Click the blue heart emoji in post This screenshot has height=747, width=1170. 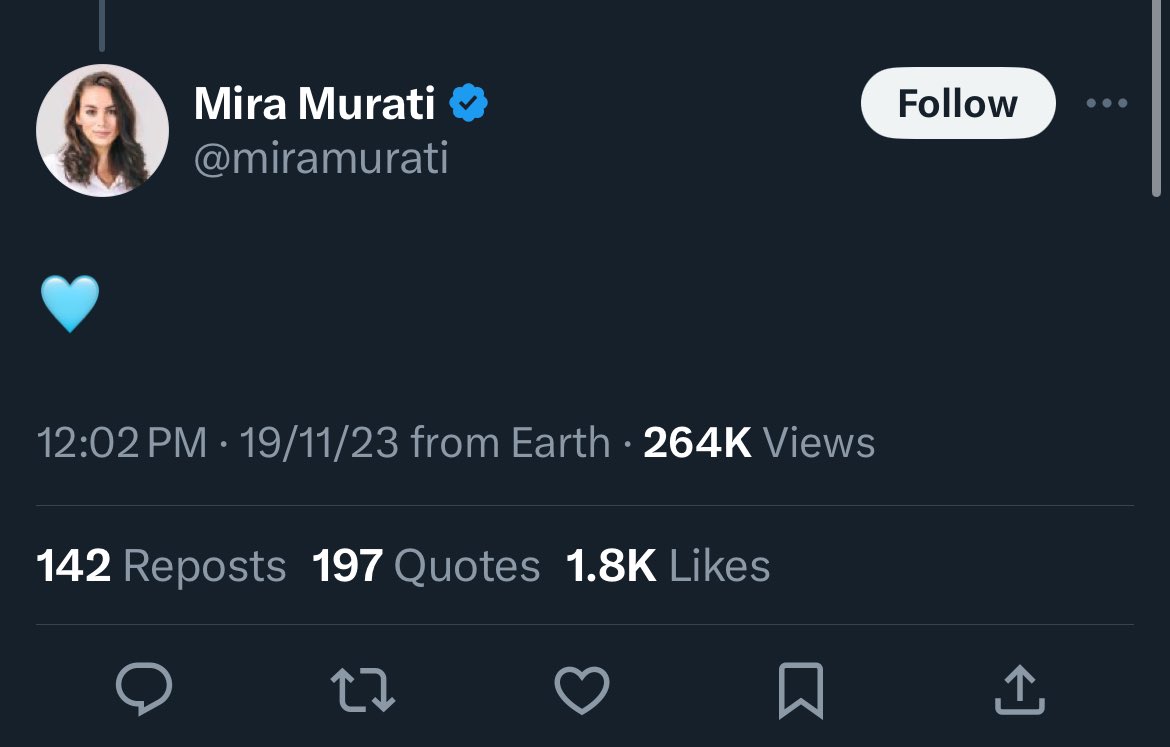tap(69, 304)
